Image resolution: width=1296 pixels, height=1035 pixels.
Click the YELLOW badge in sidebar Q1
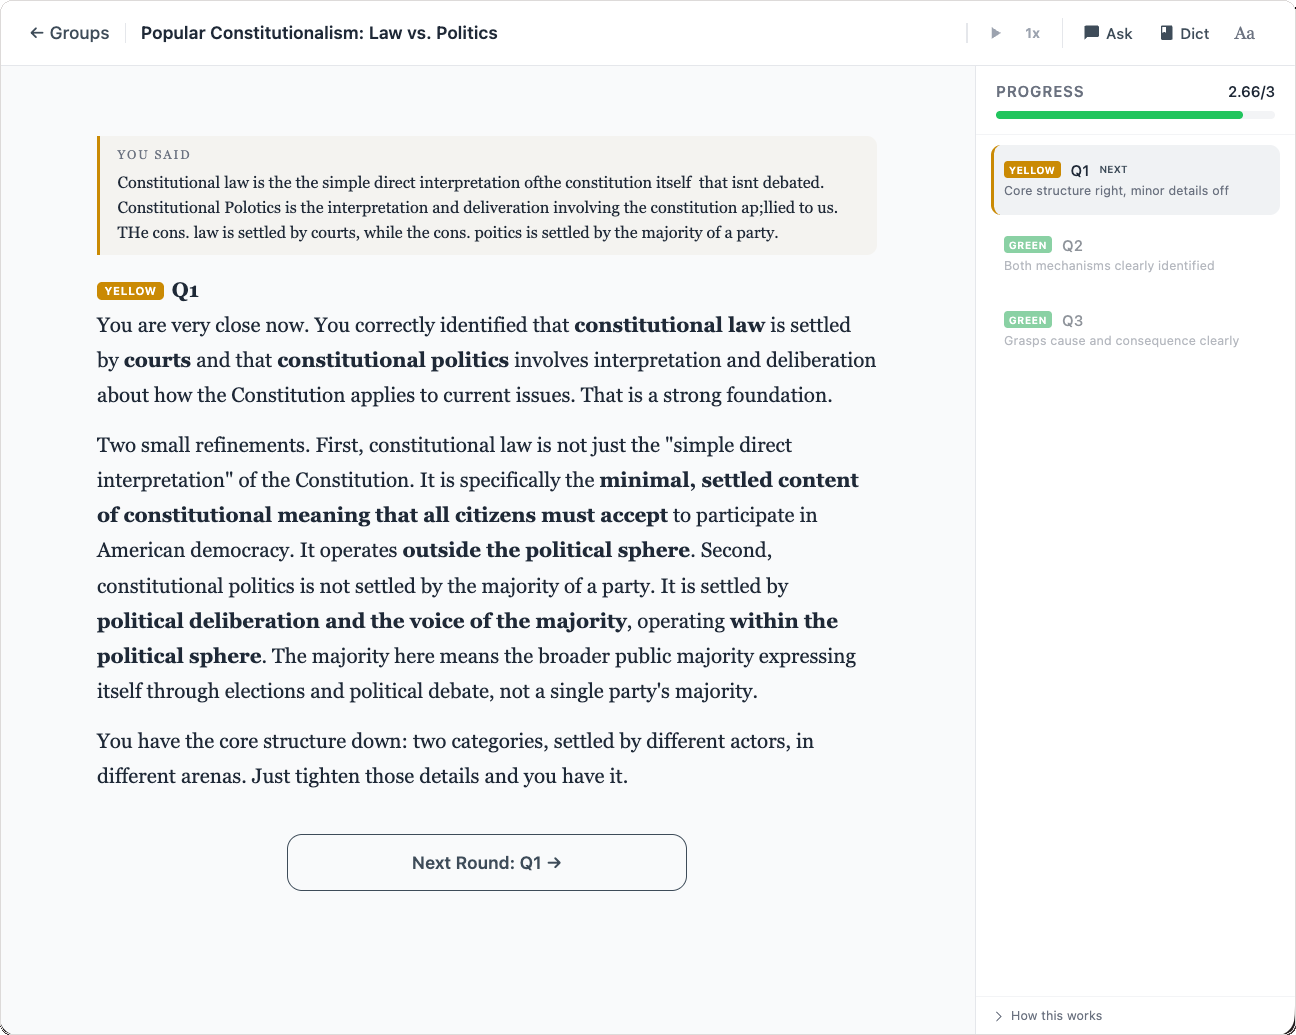(x=1031, y=170)
